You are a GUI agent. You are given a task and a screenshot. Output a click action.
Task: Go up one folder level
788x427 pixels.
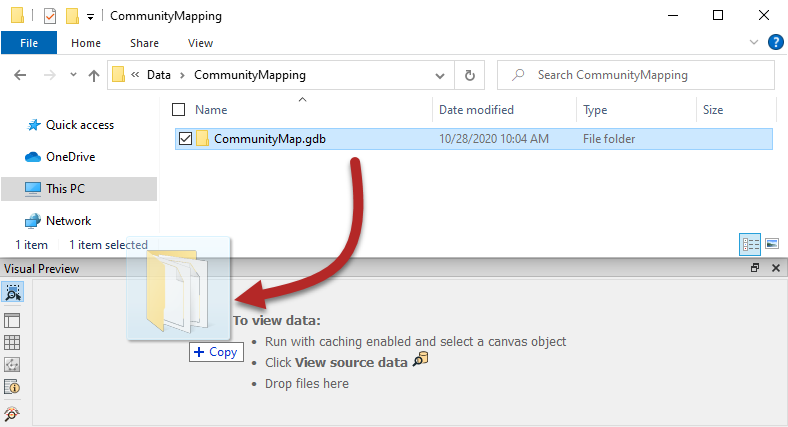(93, 75)
